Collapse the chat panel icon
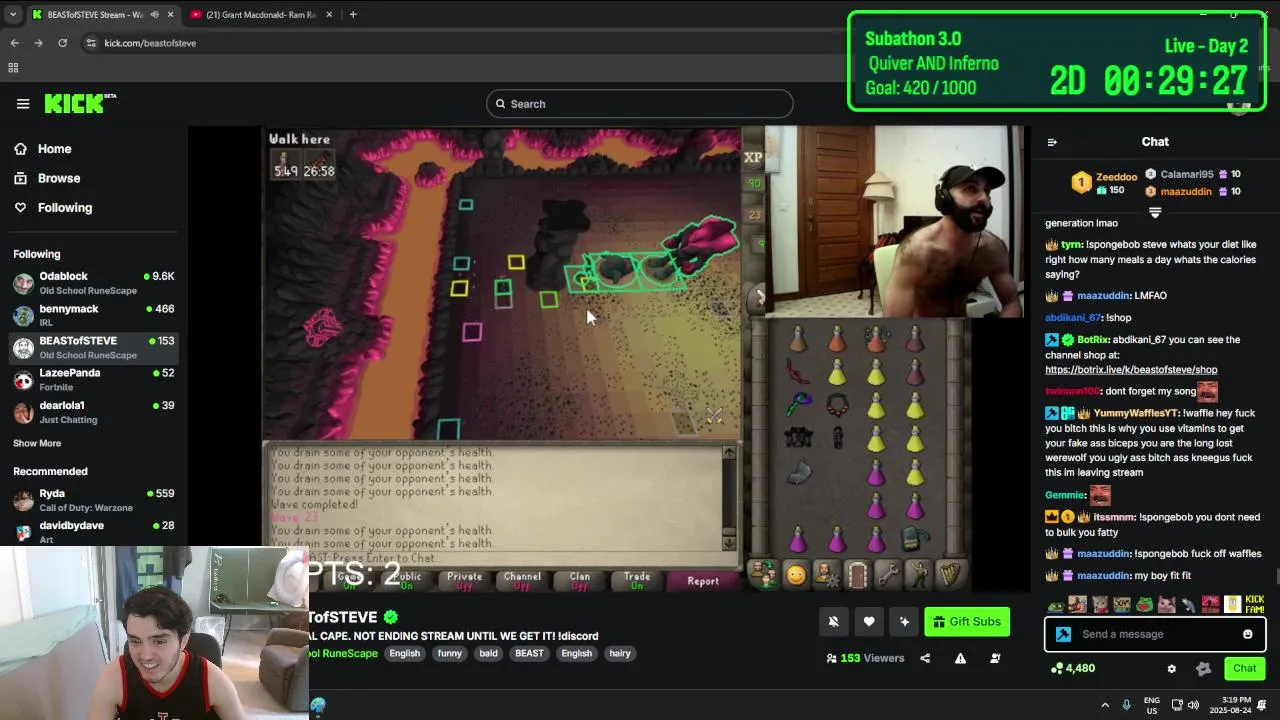Screen dimensions: 1280x720 (1052, 142)
